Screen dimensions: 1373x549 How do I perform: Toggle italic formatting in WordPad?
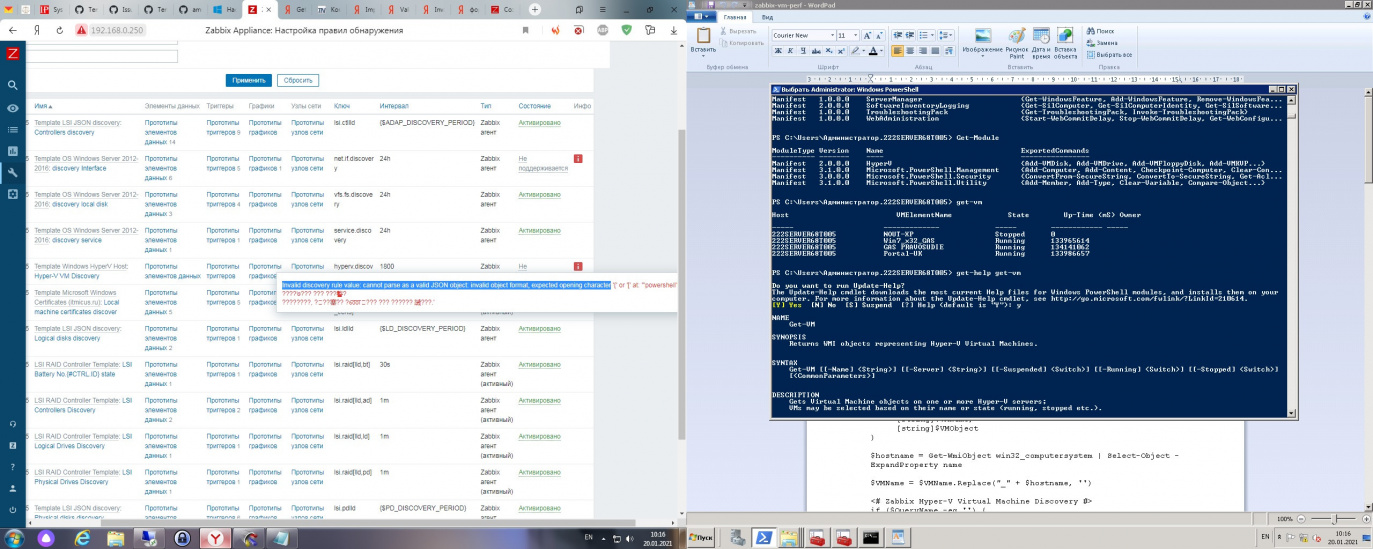click(789, 51)
